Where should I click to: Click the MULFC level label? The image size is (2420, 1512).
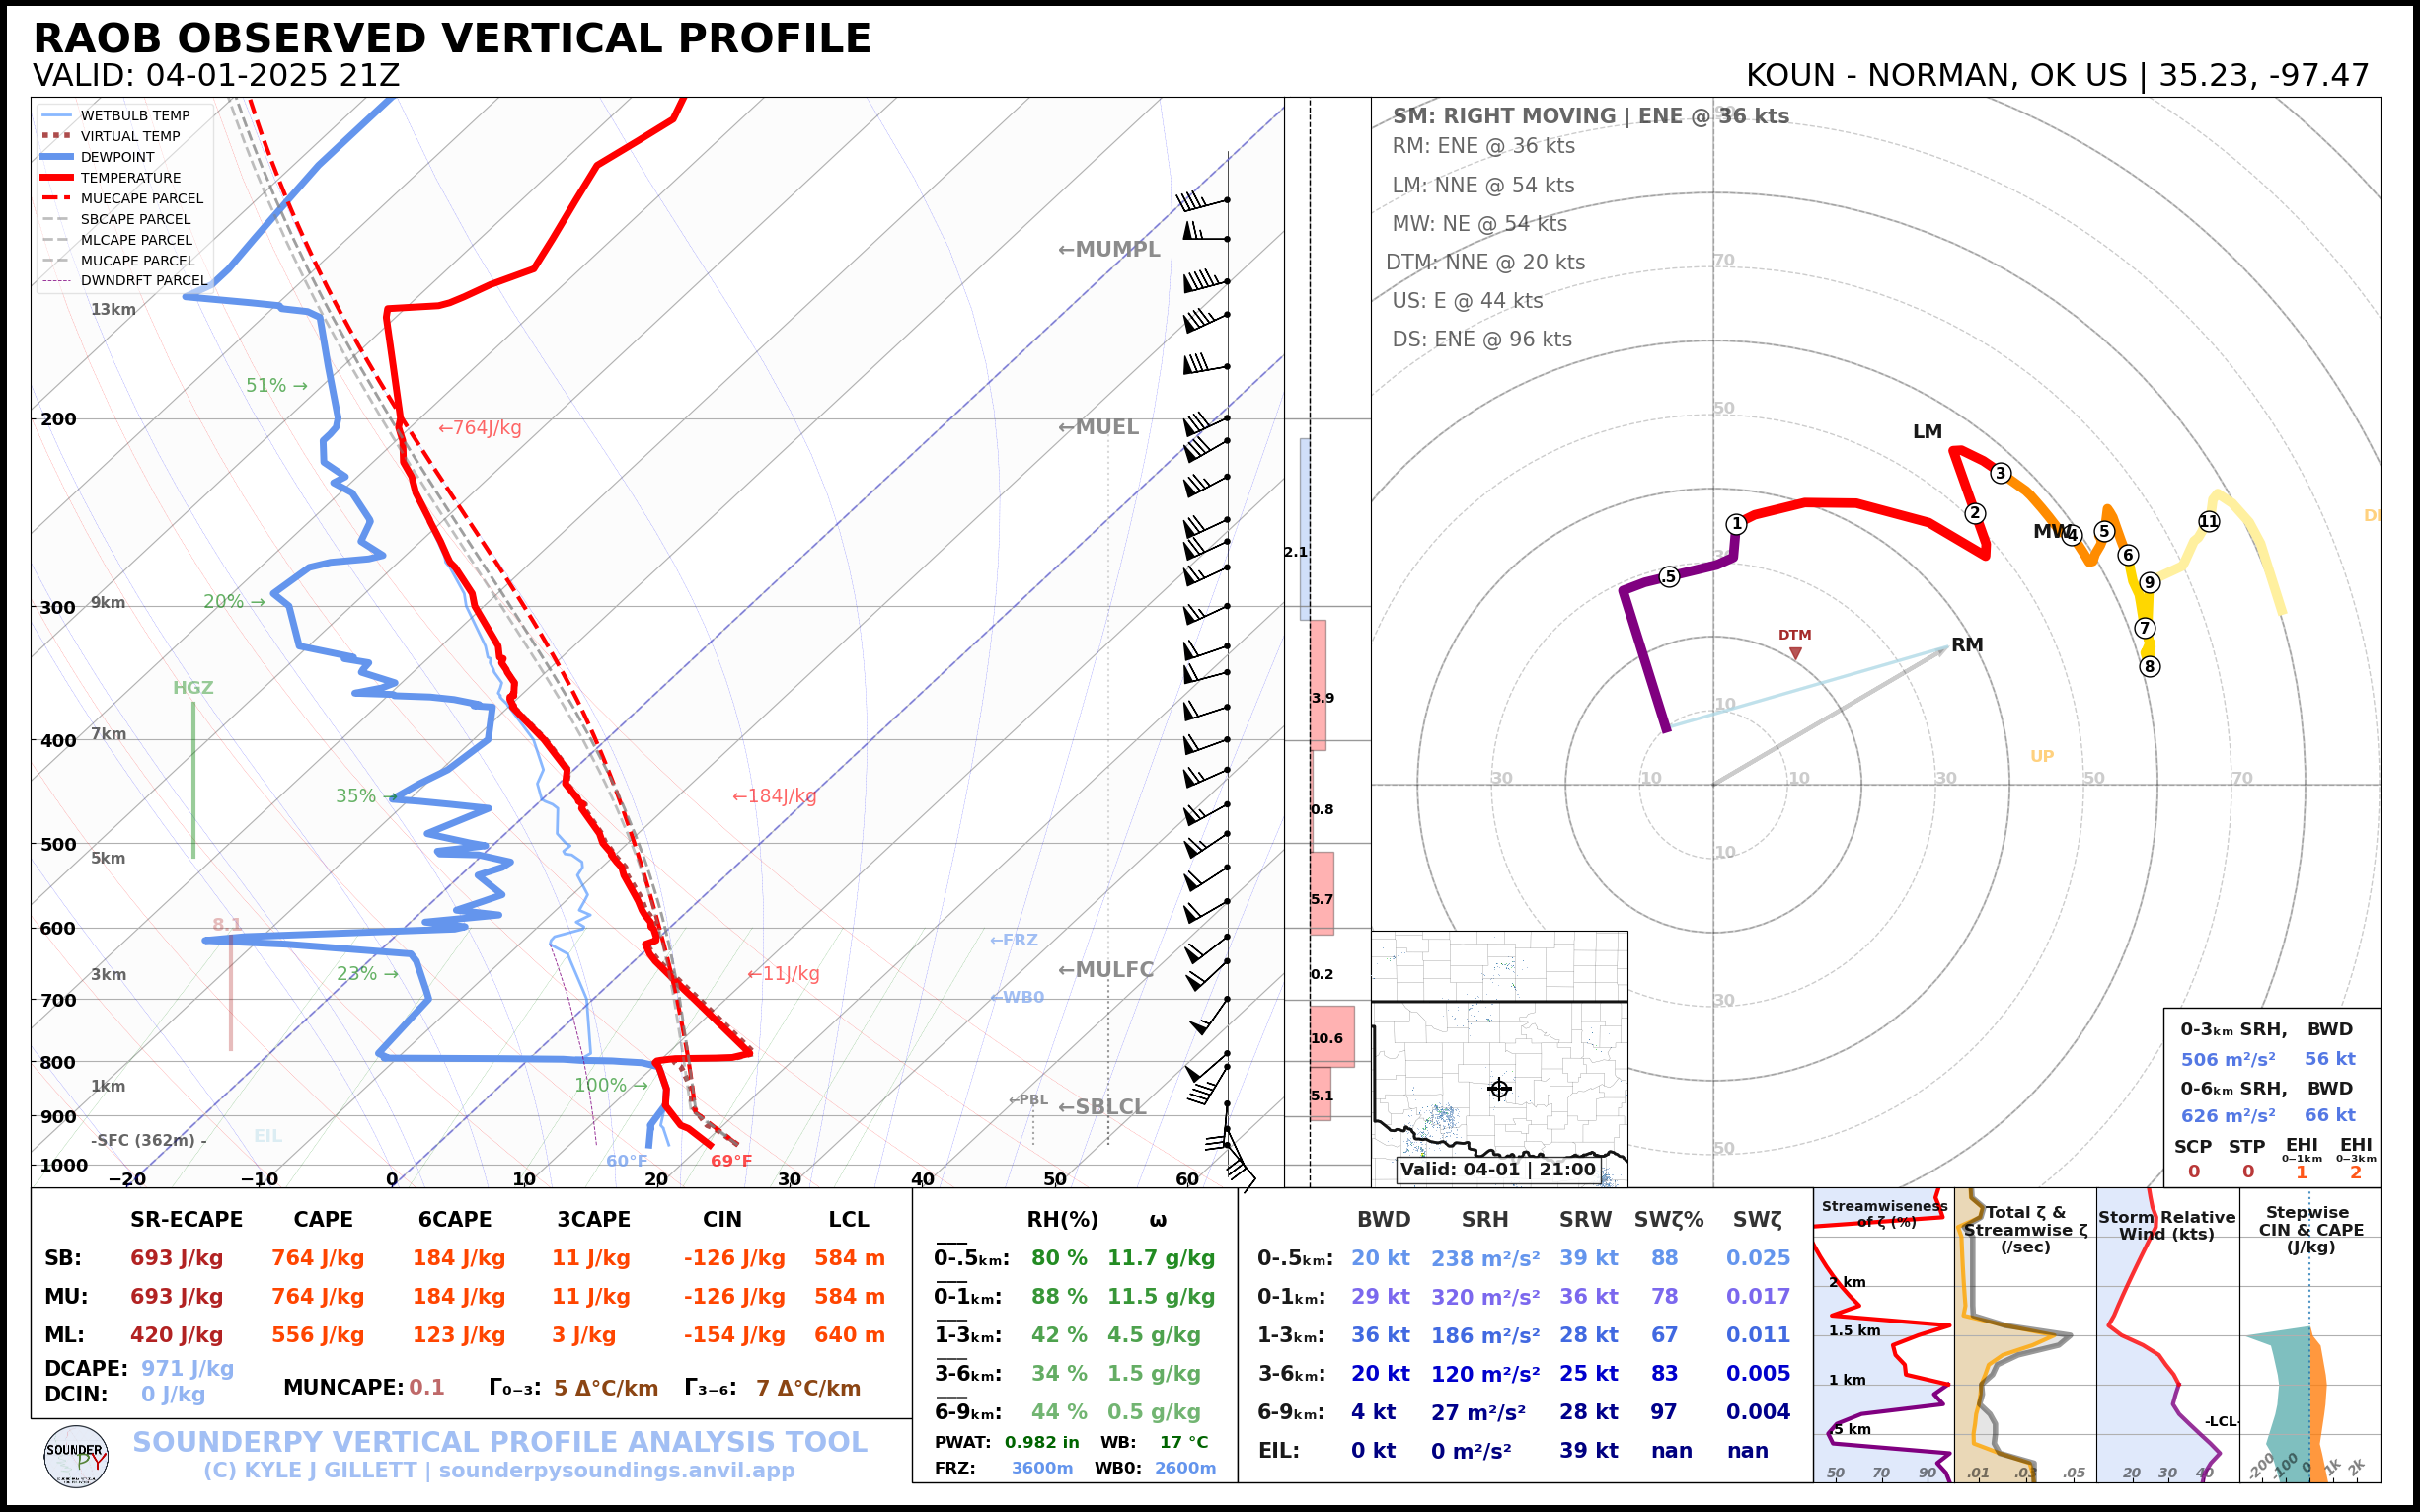[1105, 969]
